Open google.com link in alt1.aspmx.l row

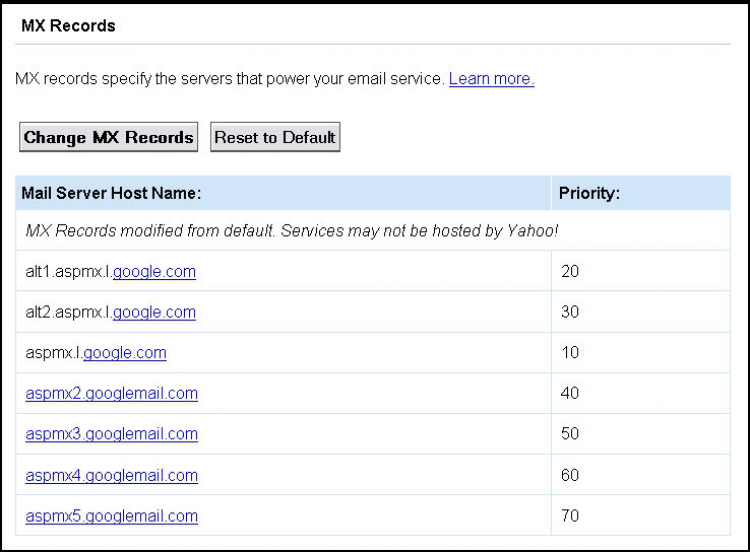point(154,272)
